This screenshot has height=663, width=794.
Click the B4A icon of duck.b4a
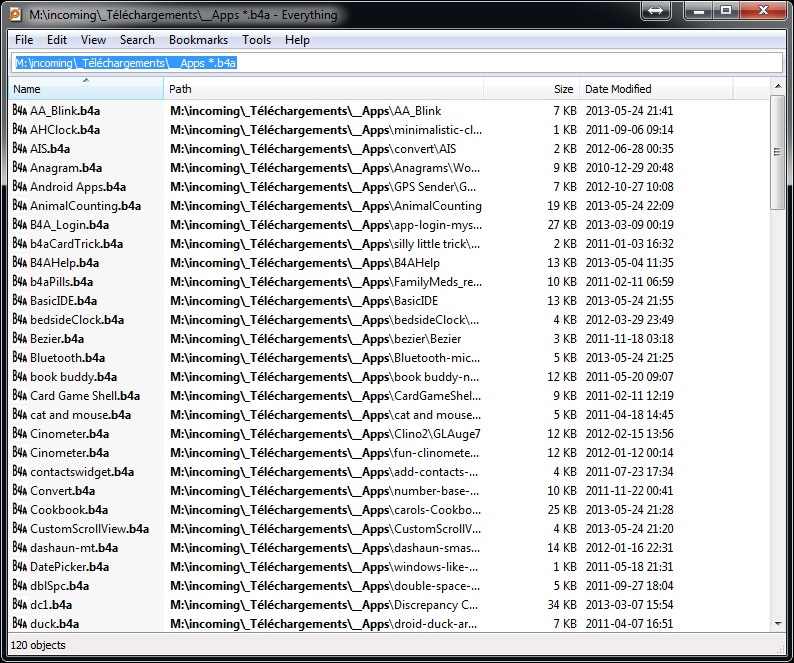(x=20, y=623)
